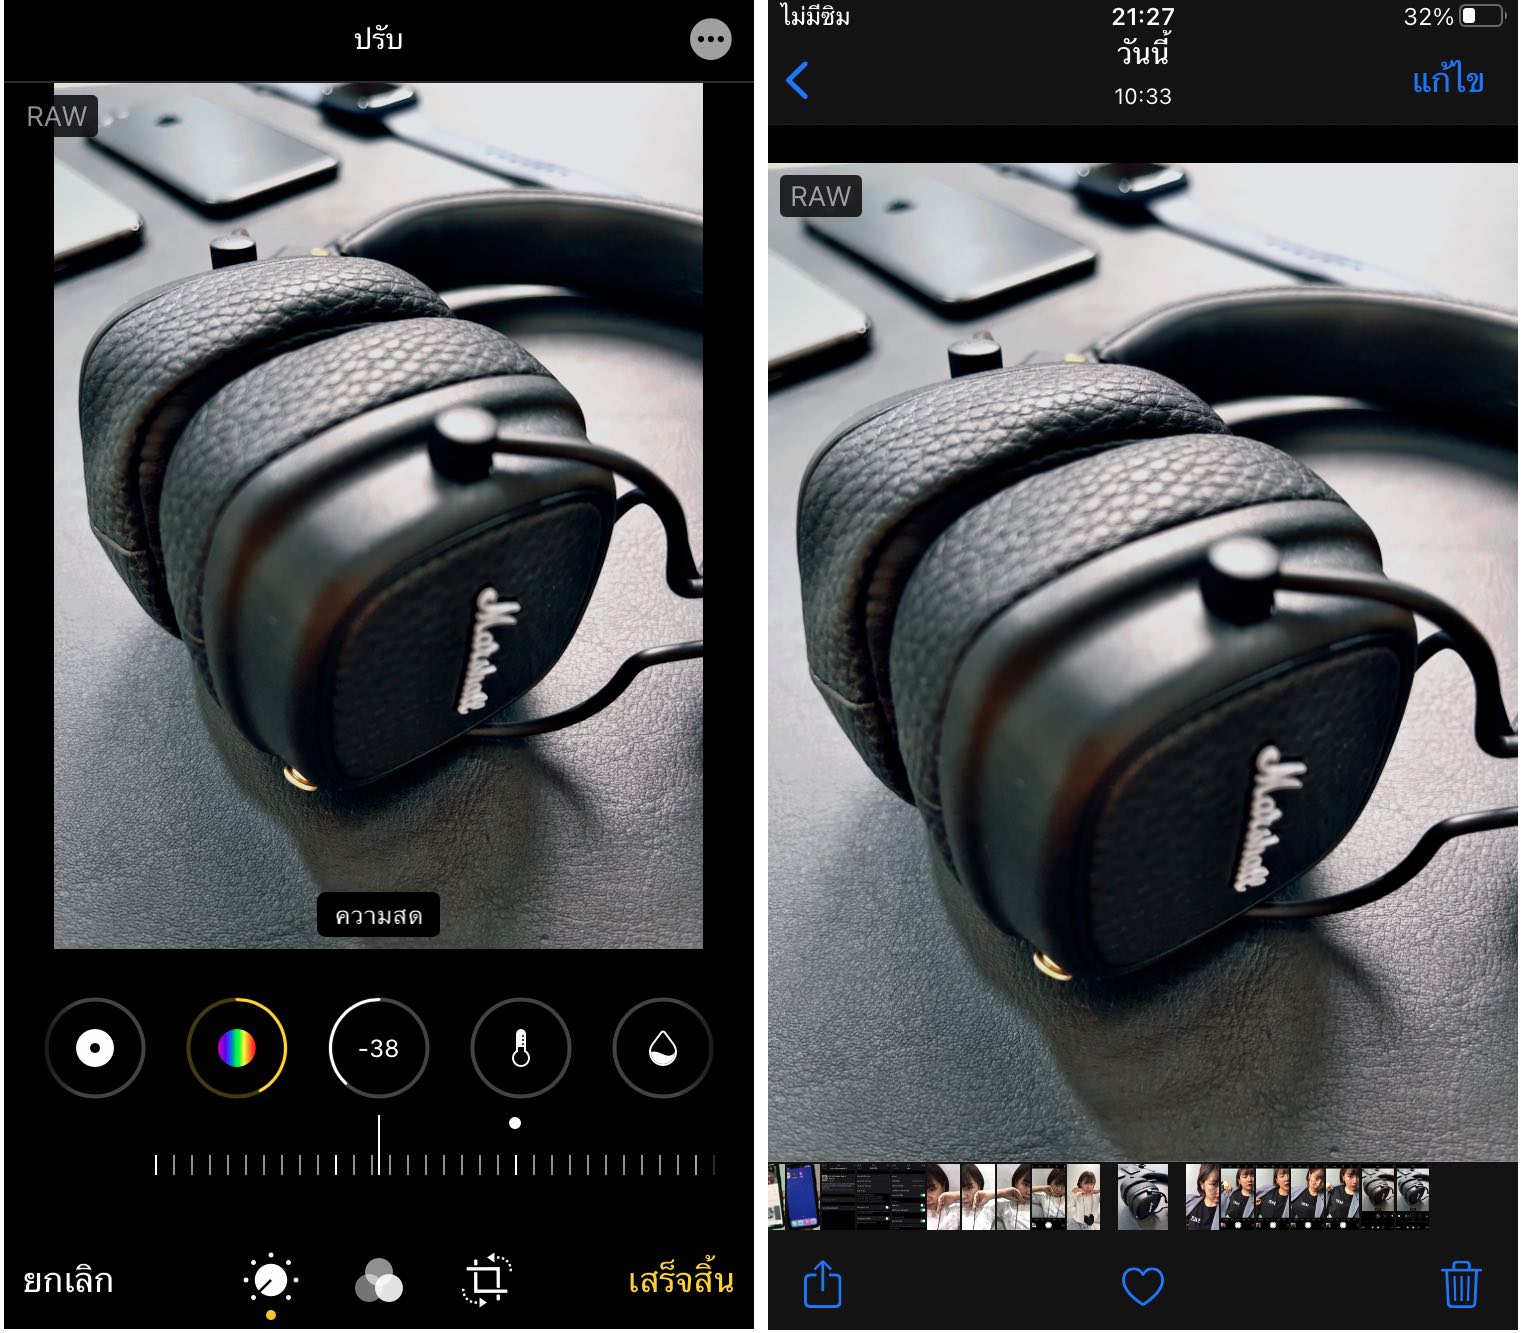Toggle the RAW badge on edit preview
1524x1333 pixels.
point(58,117)
